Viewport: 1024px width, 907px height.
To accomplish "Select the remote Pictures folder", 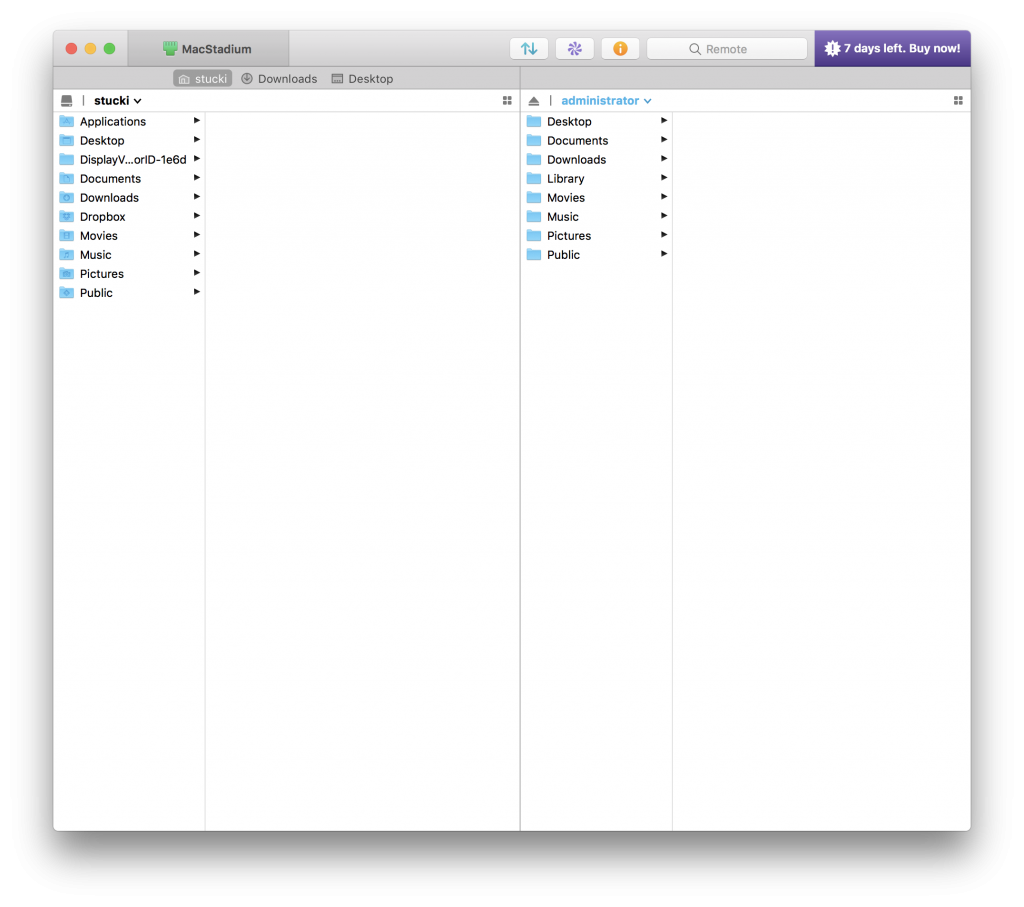I will coord(596,236).
